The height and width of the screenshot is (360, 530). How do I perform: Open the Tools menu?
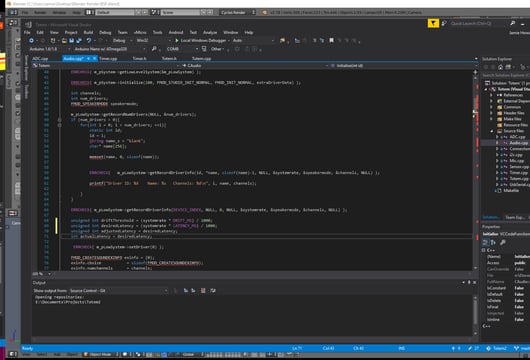pyautogui.click(x=158, y=32)
